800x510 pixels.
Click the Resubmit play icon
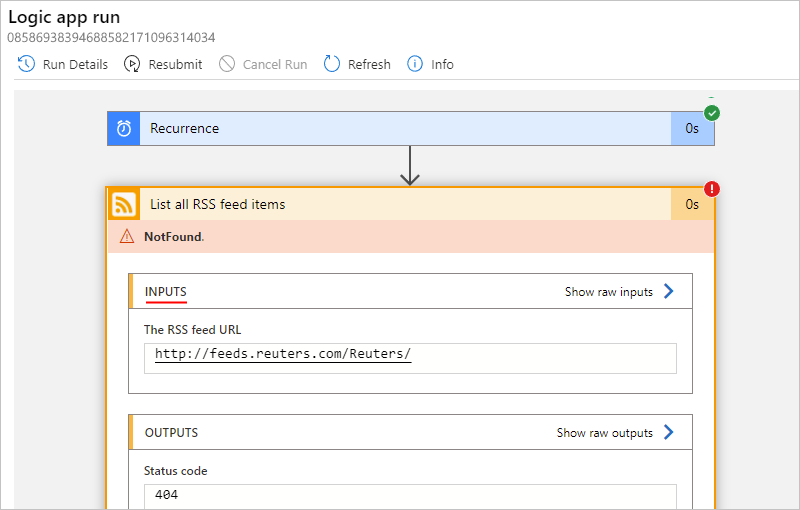tap(132, 64)
